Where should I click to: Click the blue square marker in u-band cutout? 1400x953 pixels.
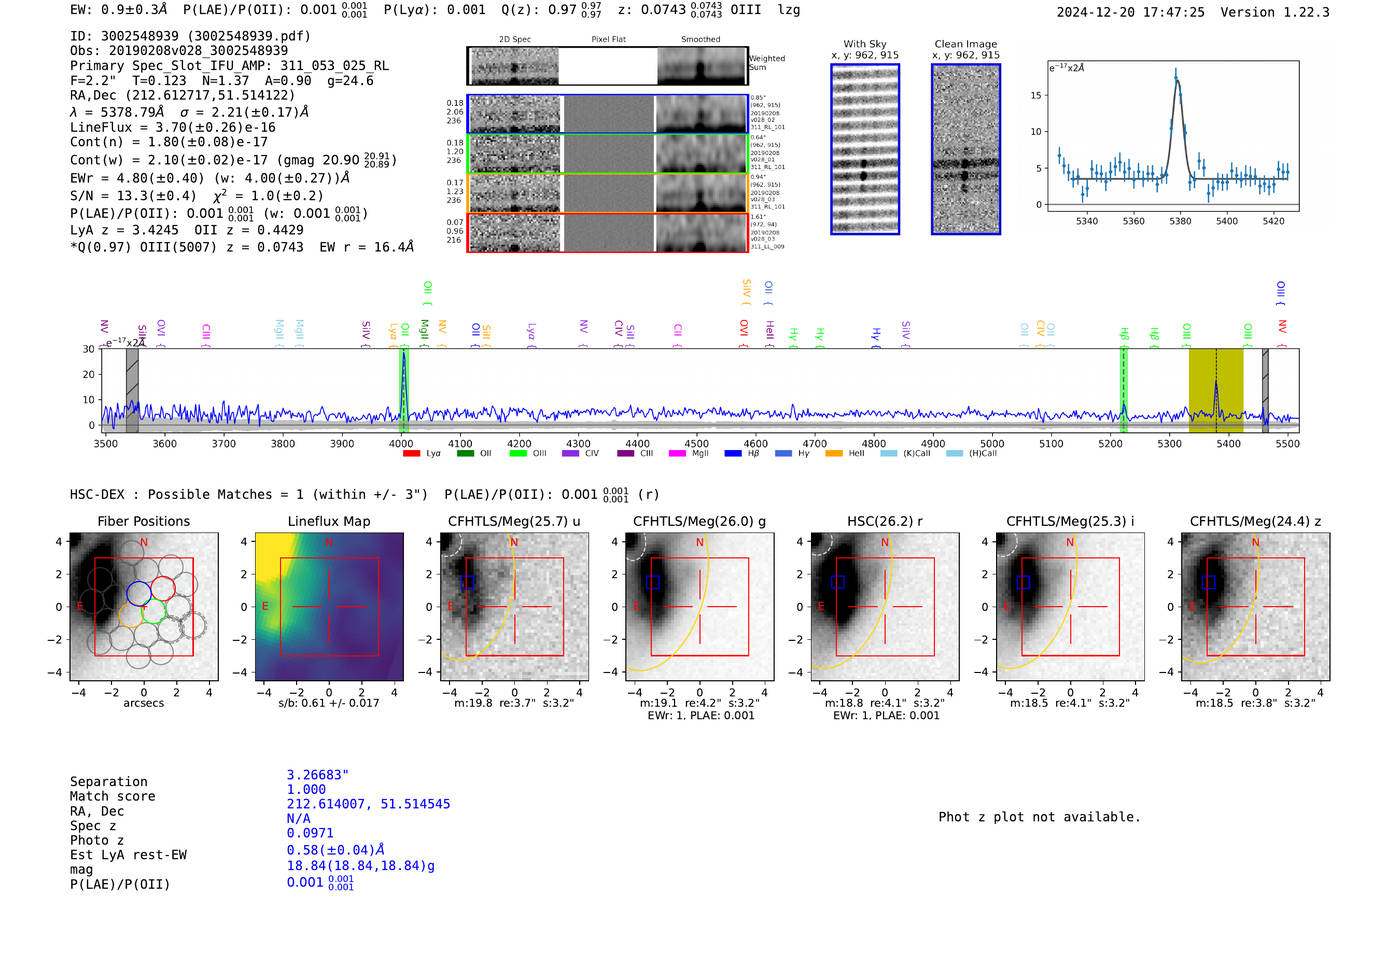(468, 582)
